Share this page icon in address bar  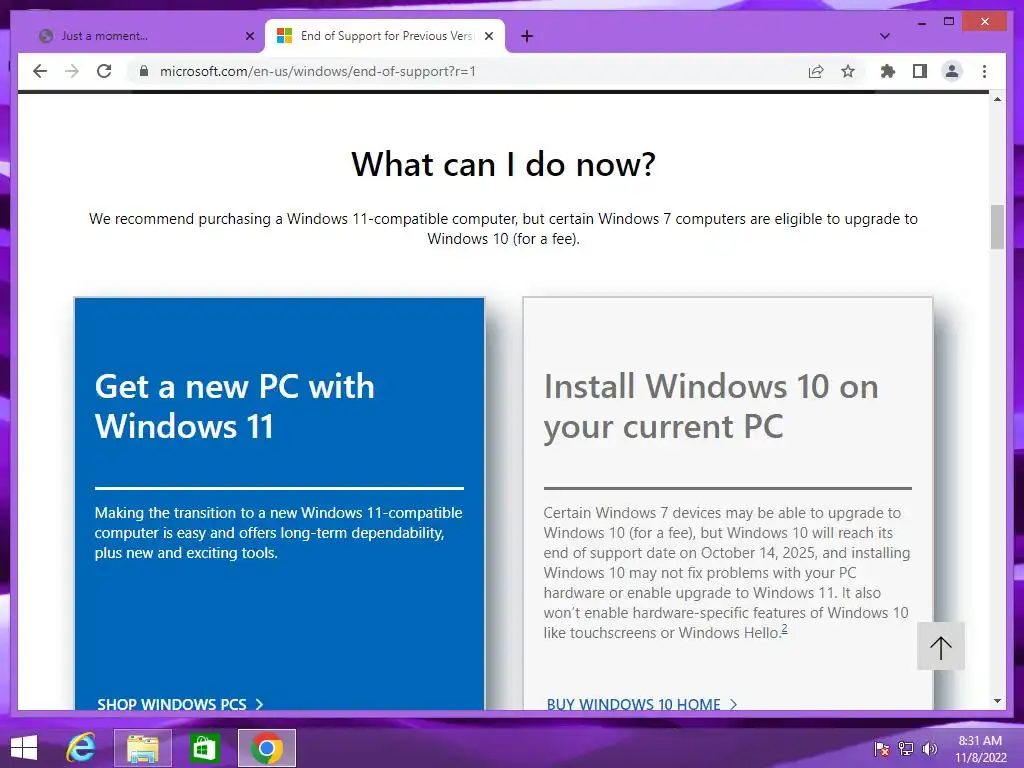coord(816,71)
